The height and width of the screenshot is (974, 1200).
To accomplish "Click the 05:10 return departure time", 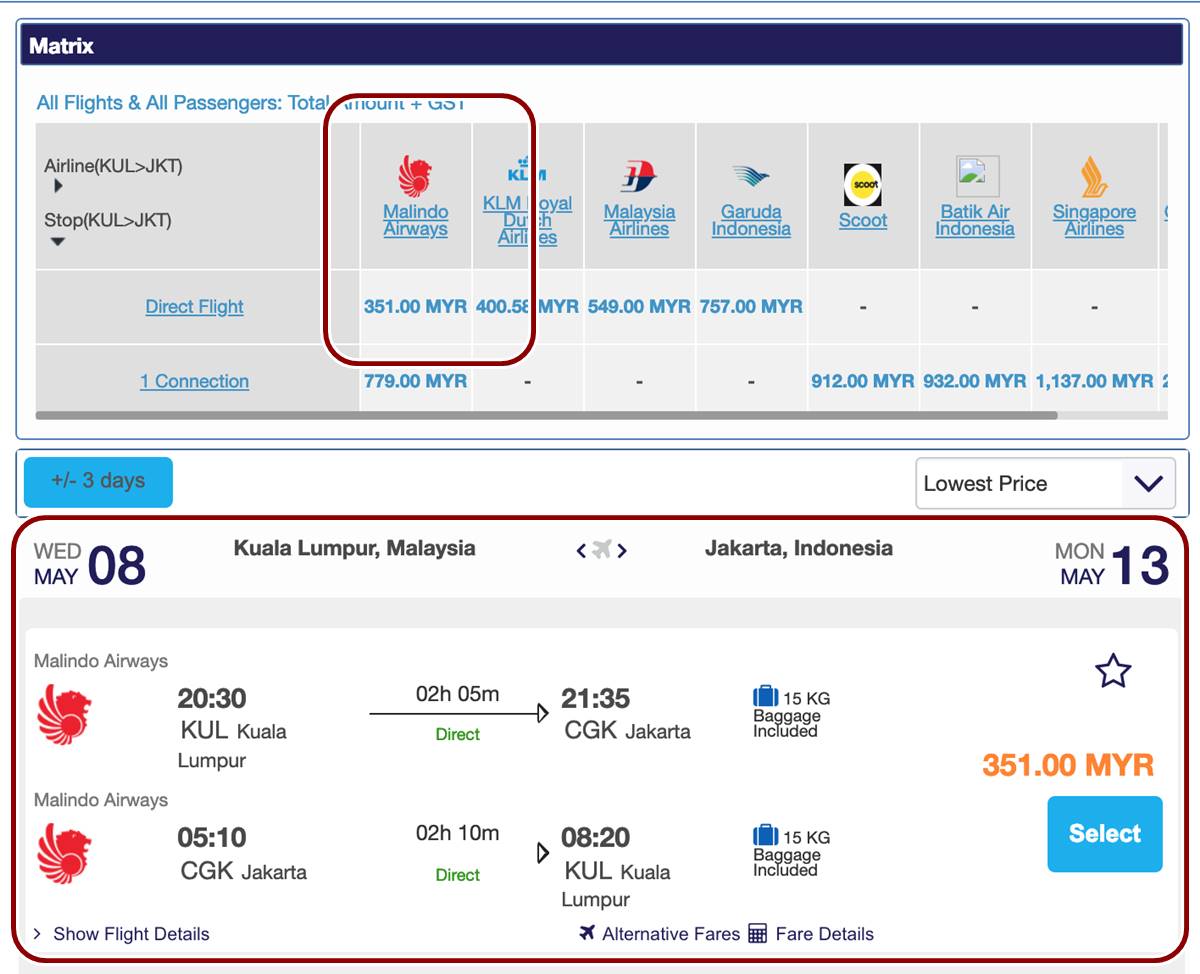I will click(212, 837).
